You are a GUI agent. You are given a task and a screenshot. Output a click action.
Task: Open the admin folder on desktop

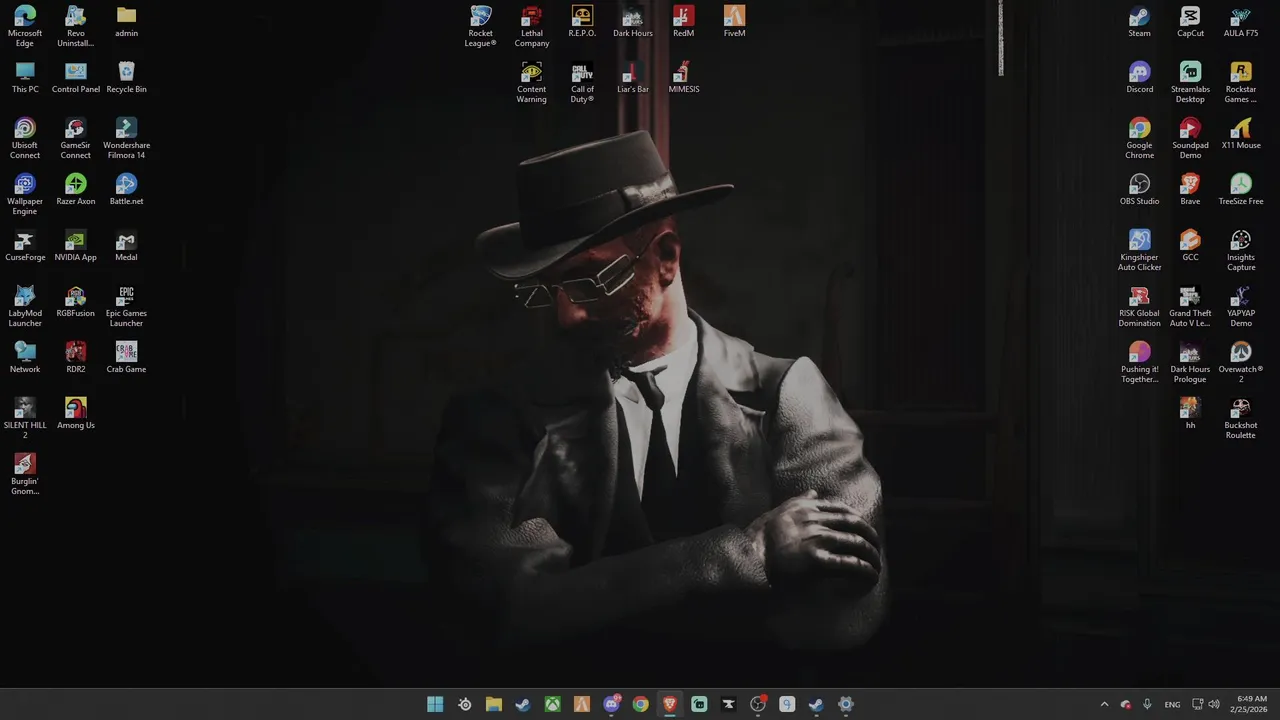(x=126, y=21)
